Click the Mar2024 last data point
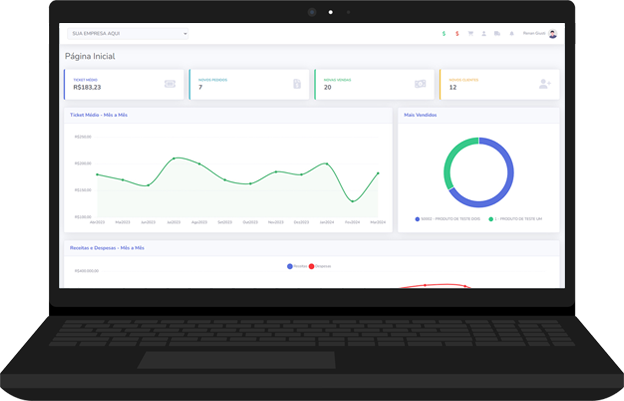 (x=378, y=173)
